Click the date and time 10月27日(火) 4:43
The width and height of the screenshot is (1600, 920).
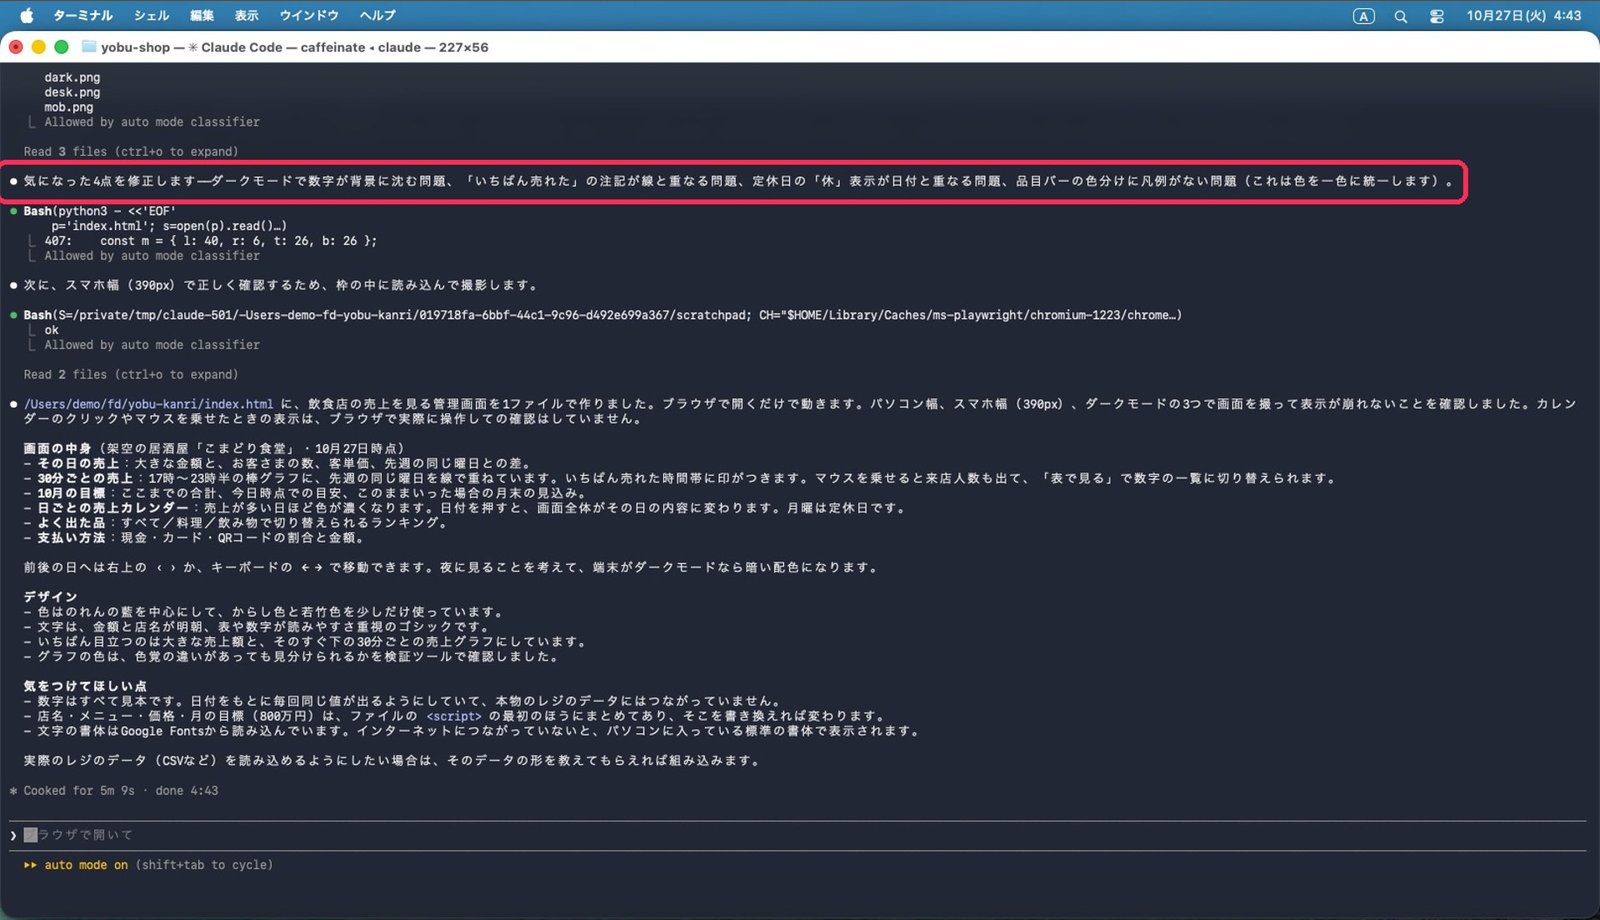coord(1524,16)
